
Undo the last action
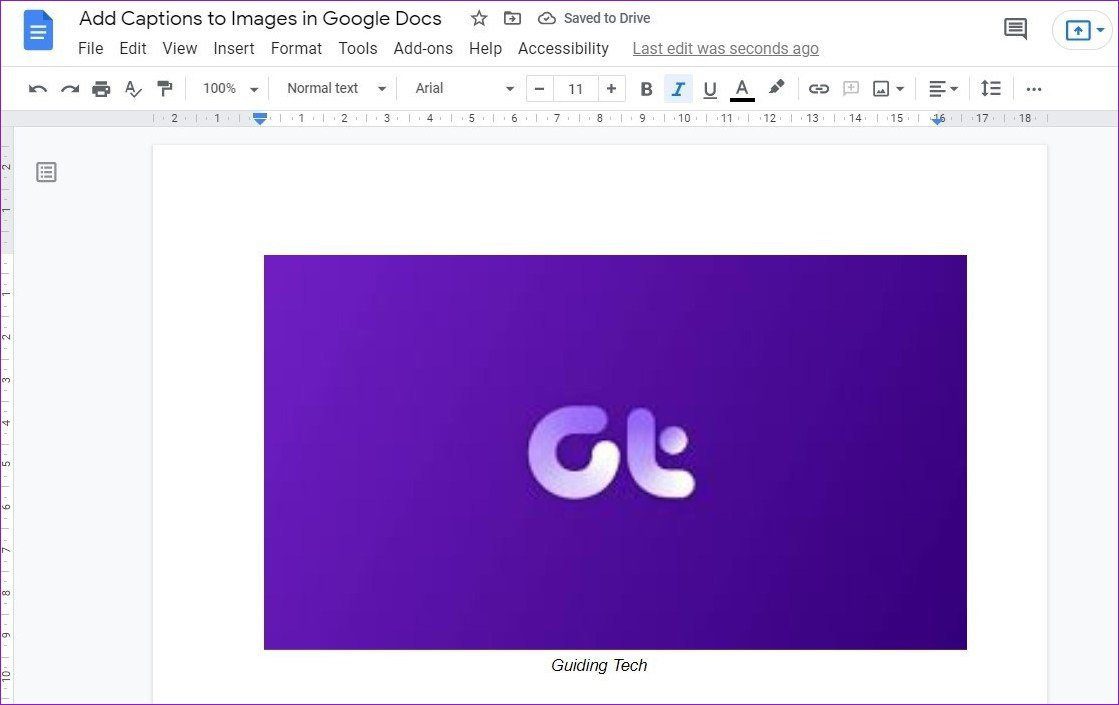tap(38, 89)
